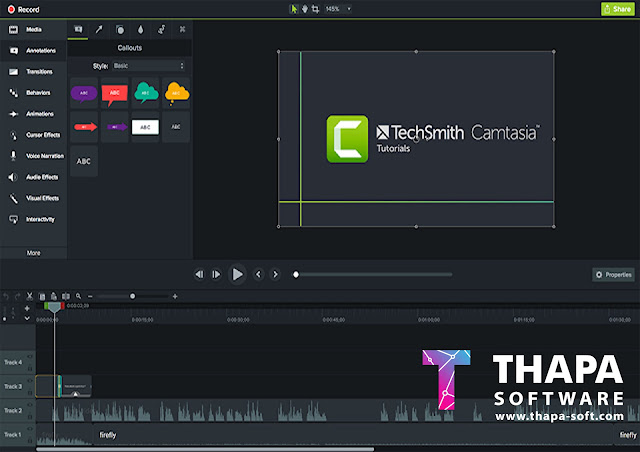Hide Track 4 using its eye icon
This screenshot has height=452, width=640.
click(30, 356)
